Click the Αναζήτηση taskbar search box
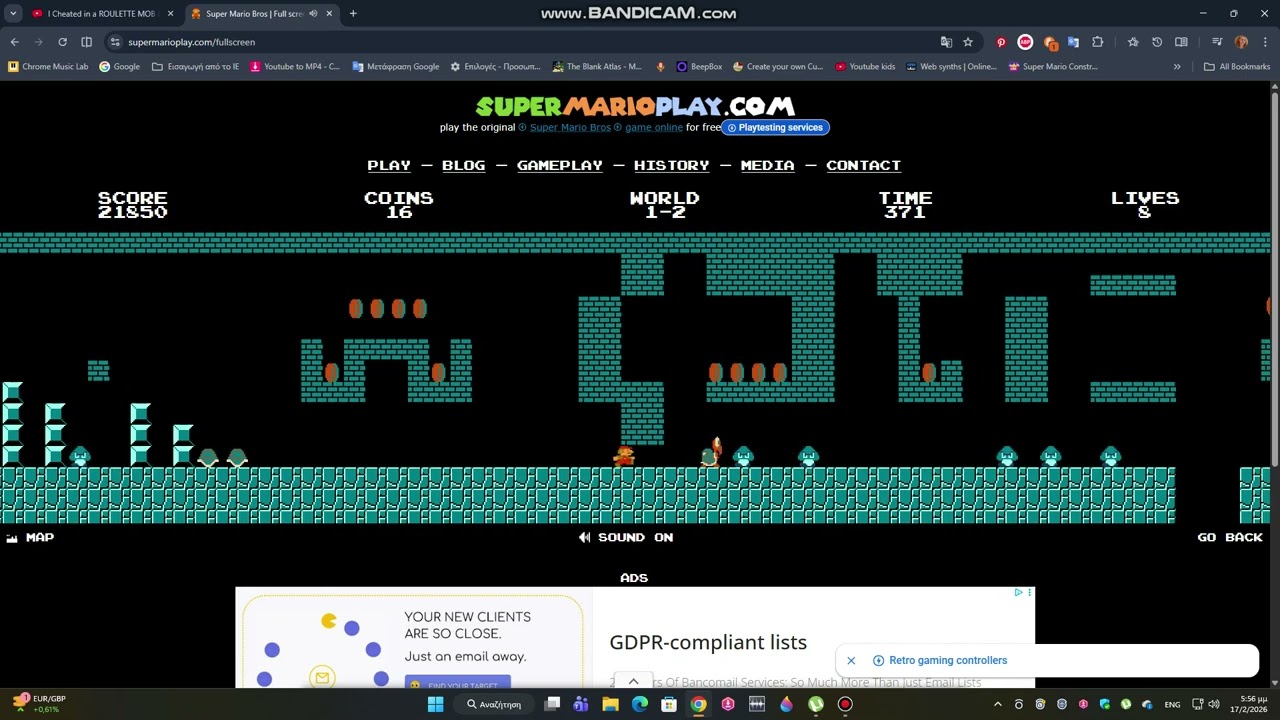This screenshot has height=720, width=1280. 495,704
